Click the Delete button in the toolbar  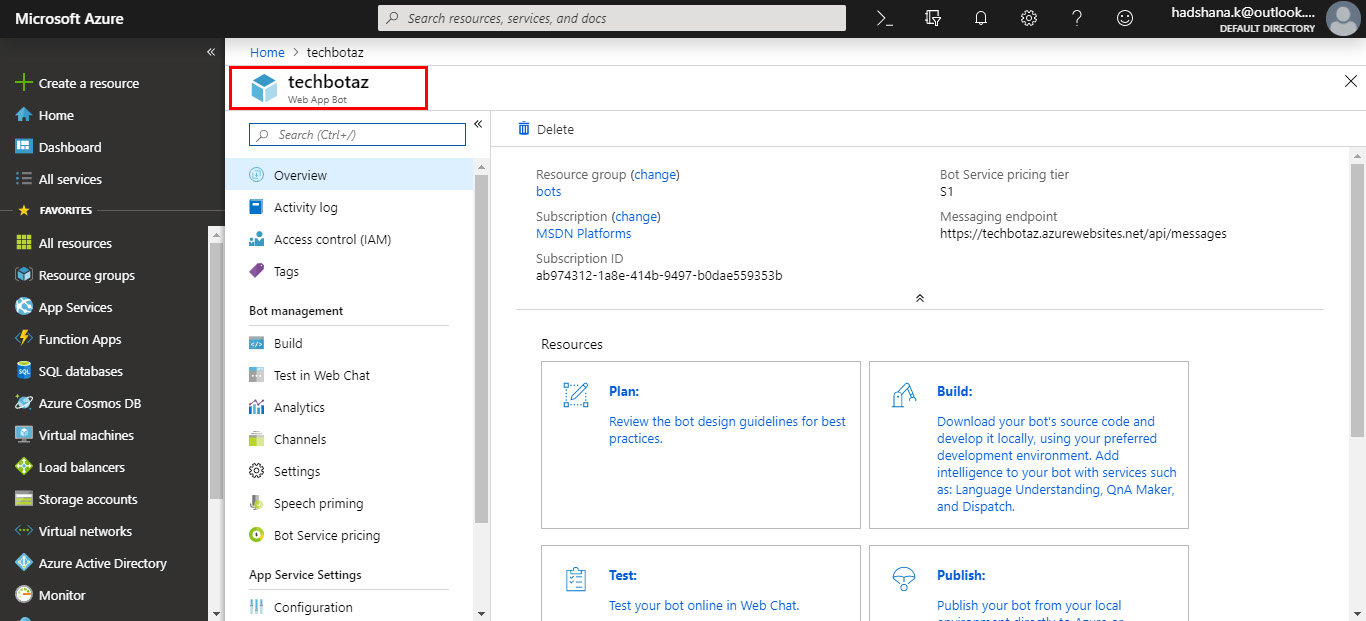point(546,129)
